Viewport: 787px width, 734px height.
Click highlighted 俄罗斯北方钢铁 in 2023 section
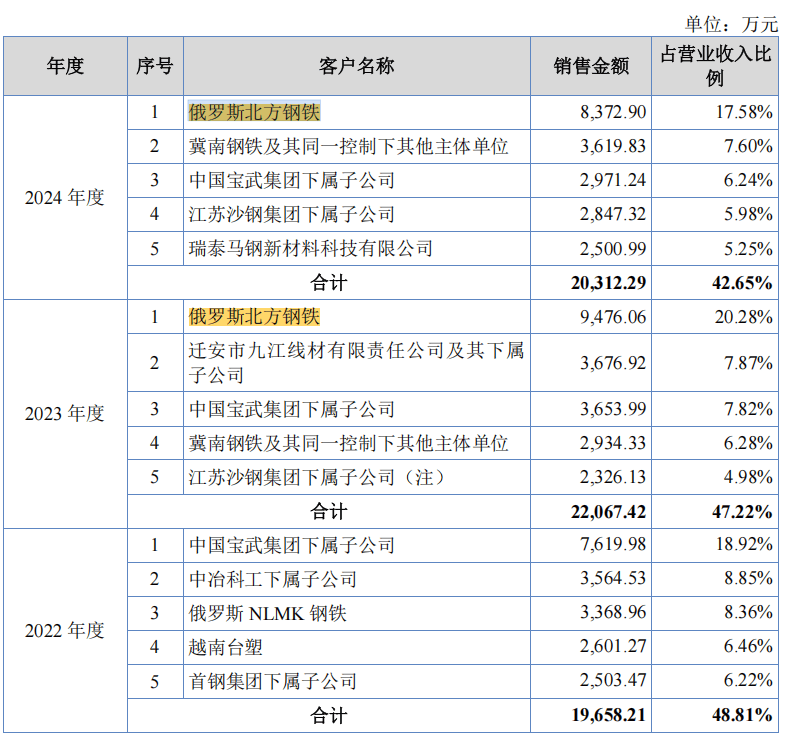point(254,317)
